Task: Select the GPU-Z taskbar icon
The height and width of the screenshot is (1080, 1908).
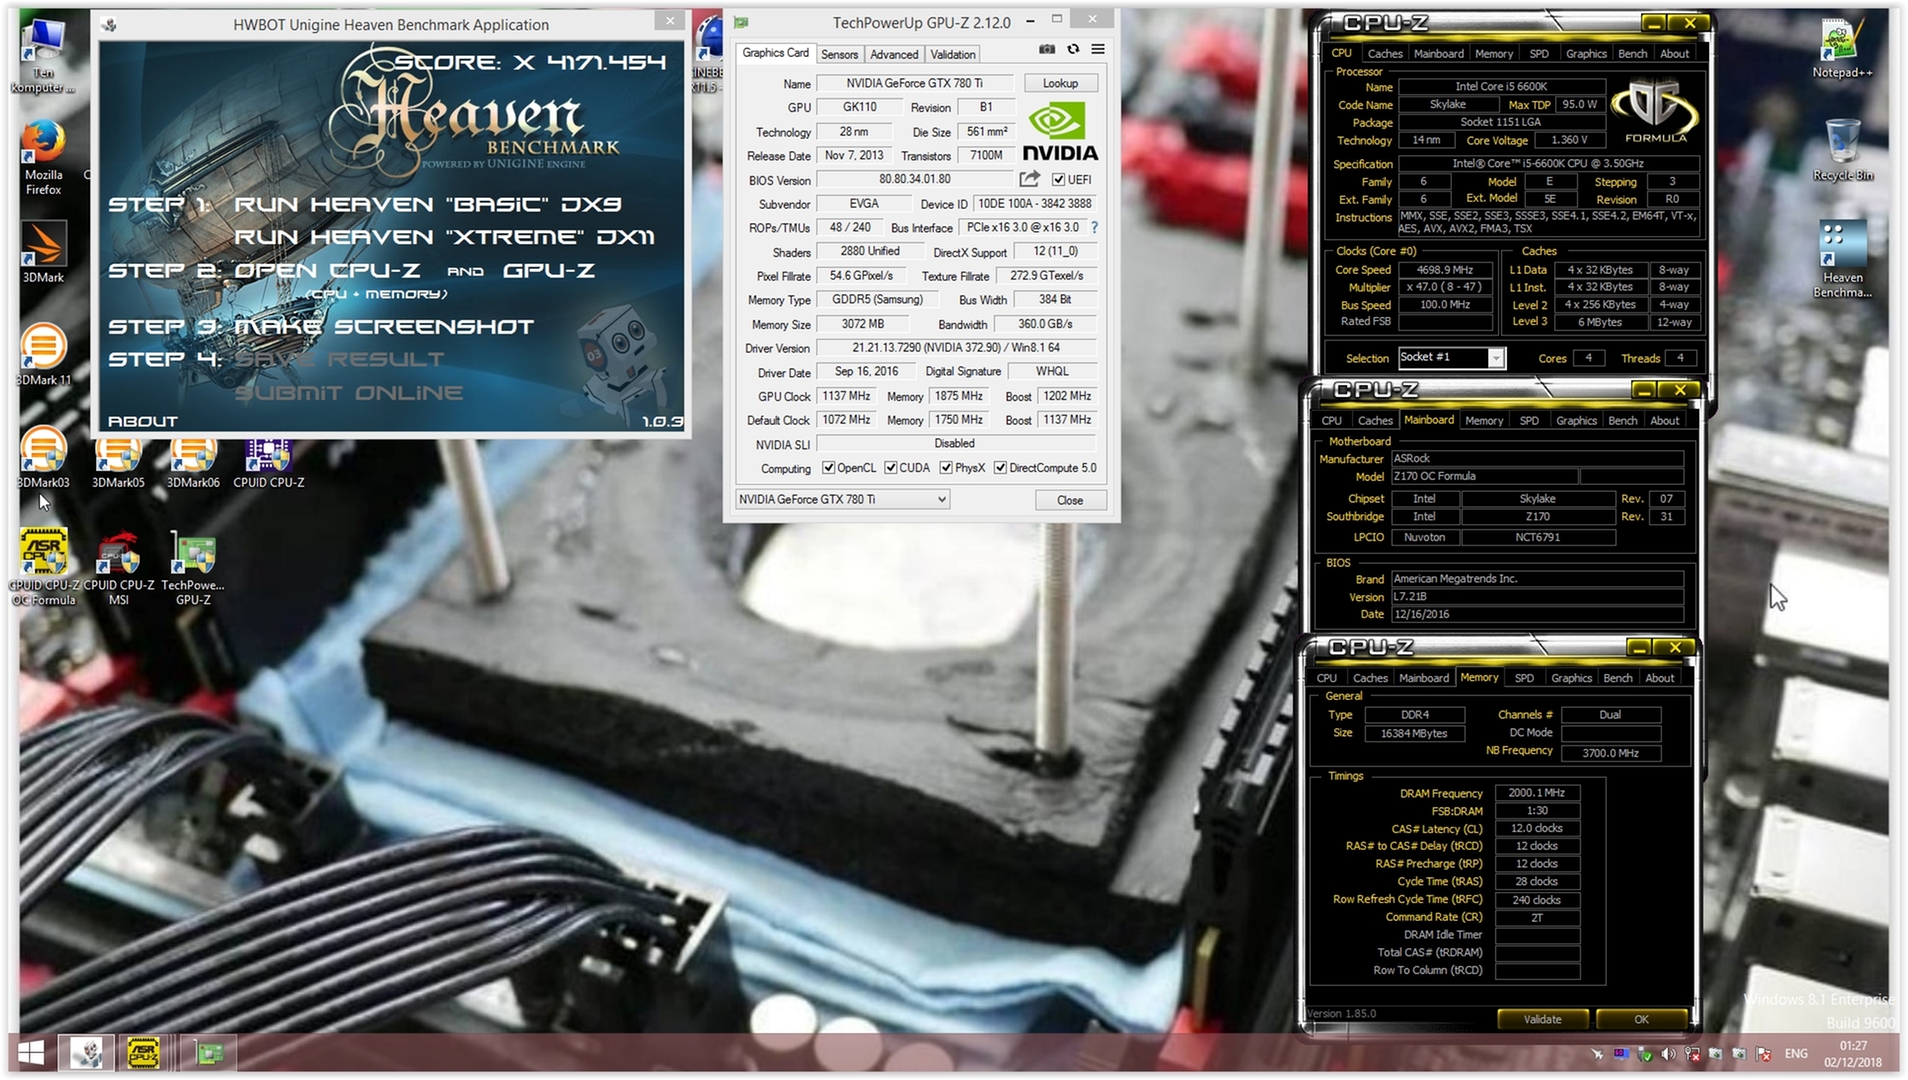Action: 209,1053
